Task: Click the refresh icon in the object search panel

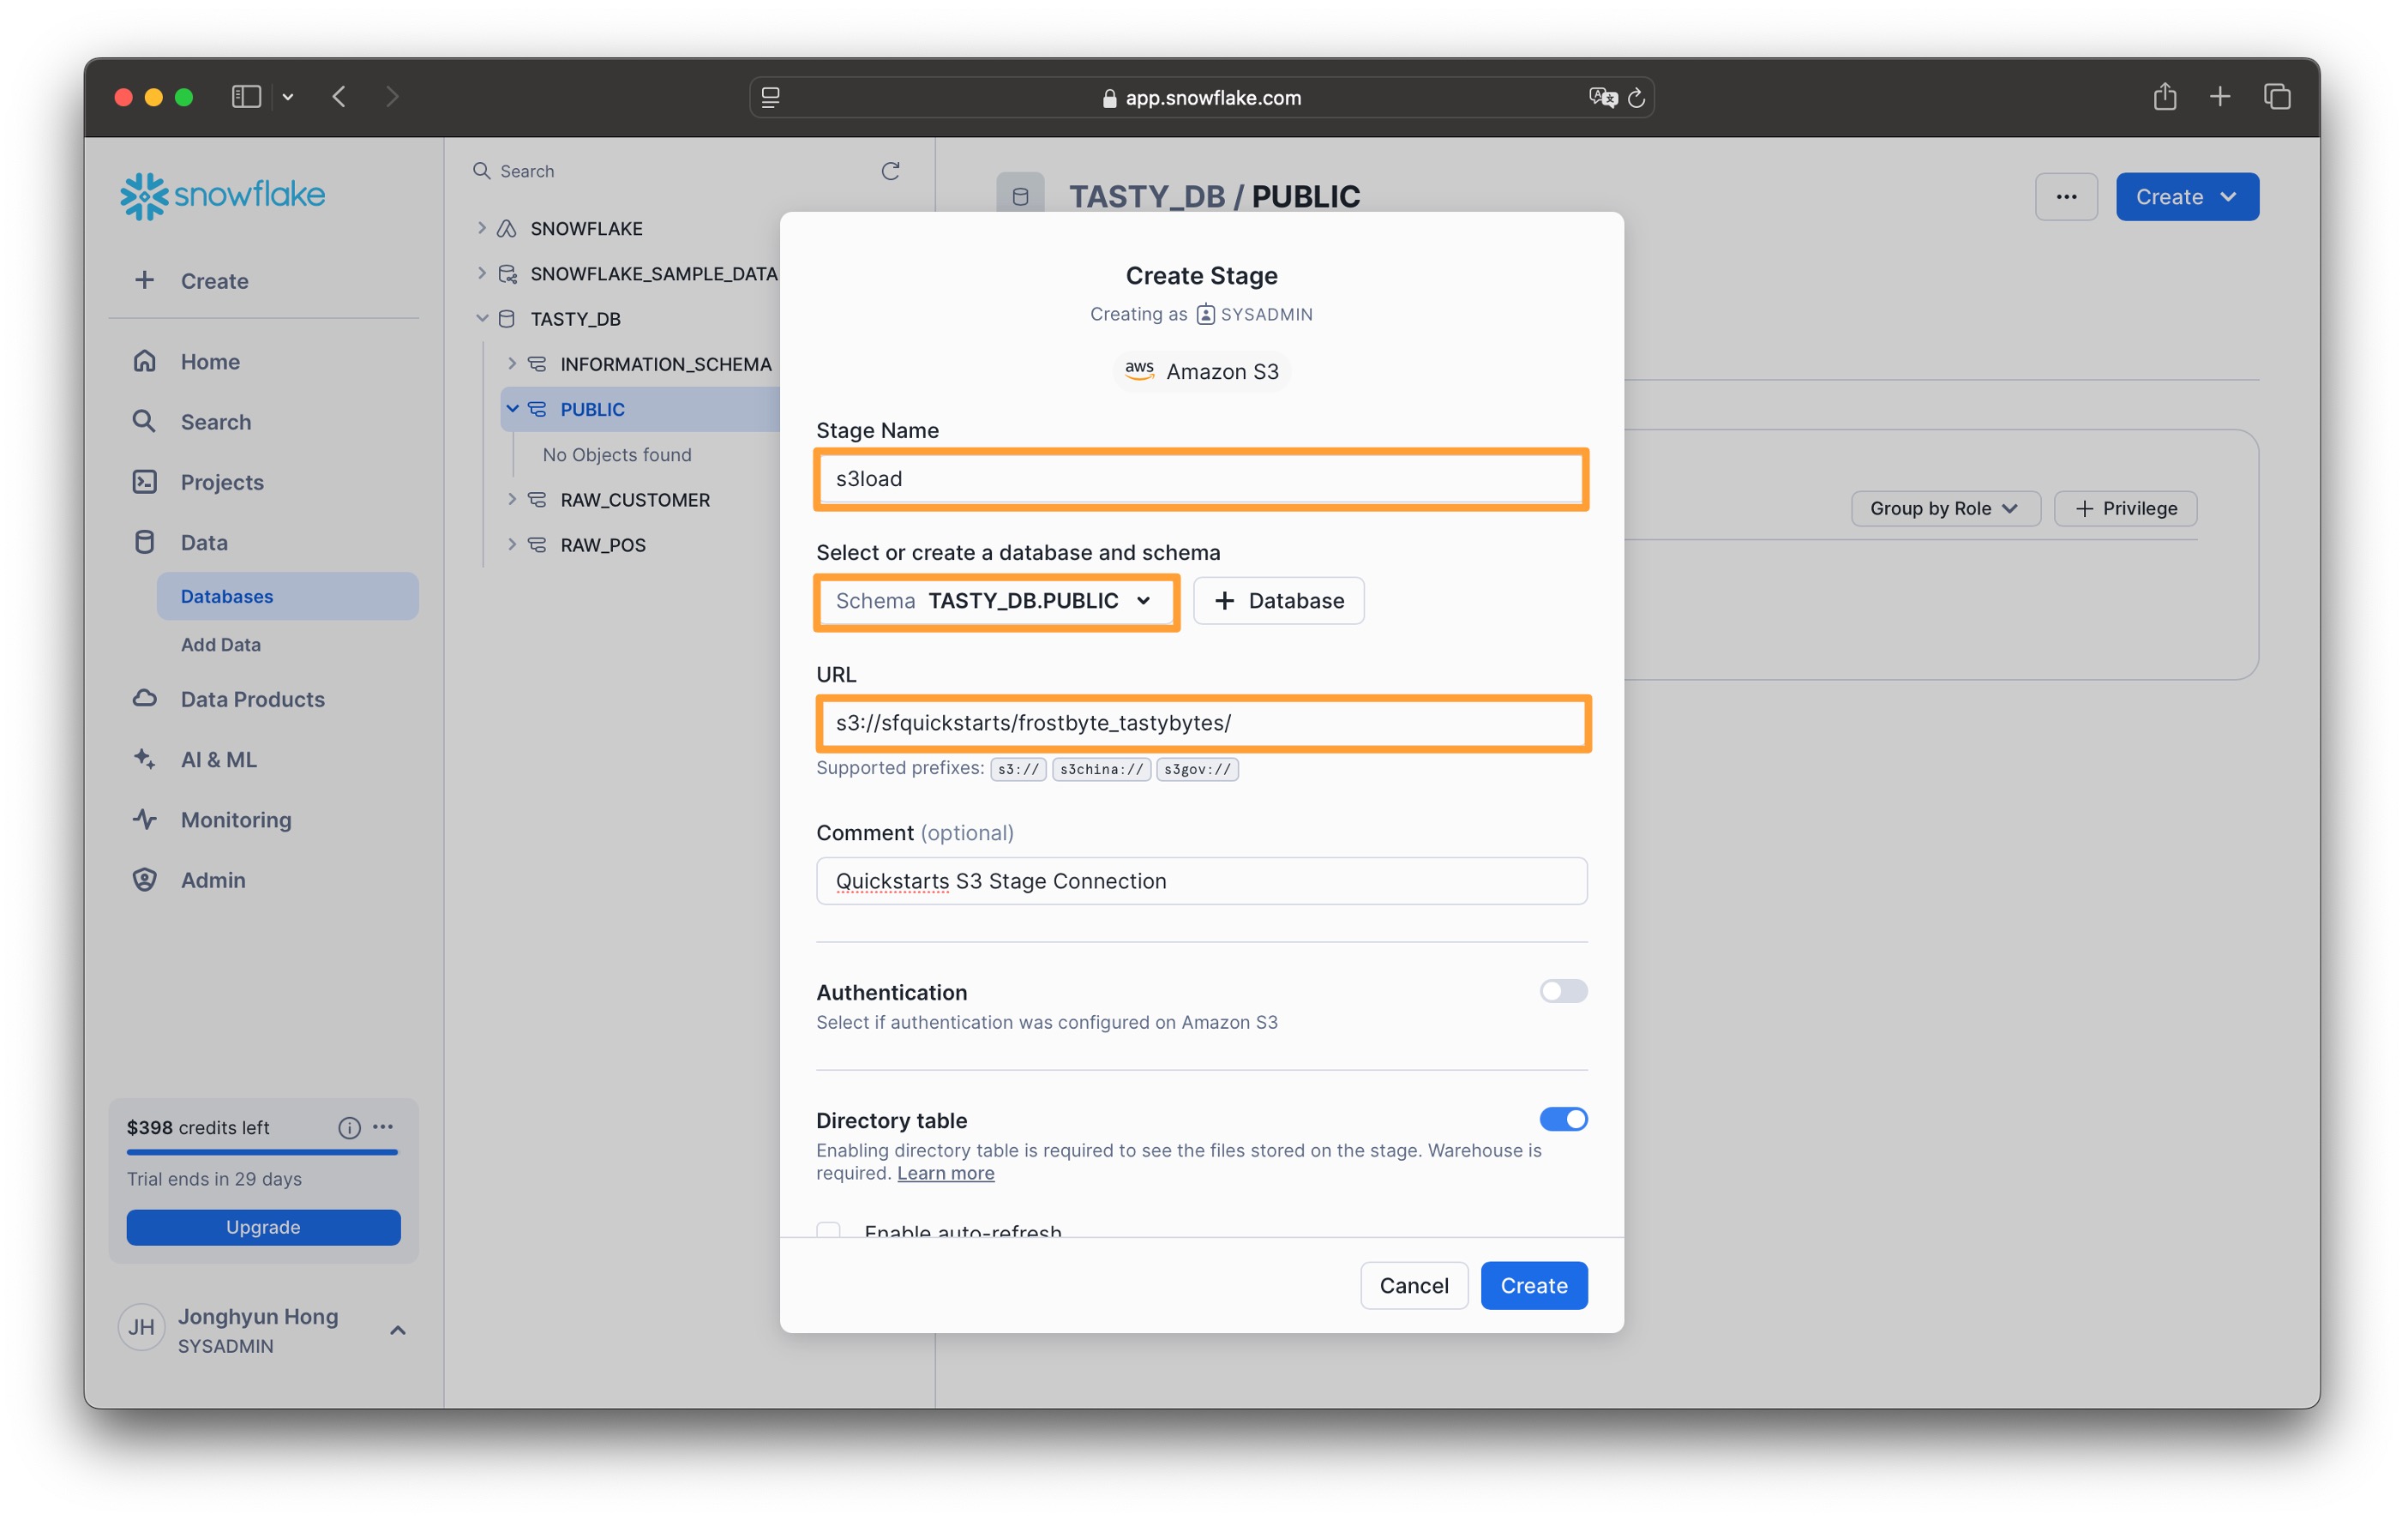Action: click(890, 171)
